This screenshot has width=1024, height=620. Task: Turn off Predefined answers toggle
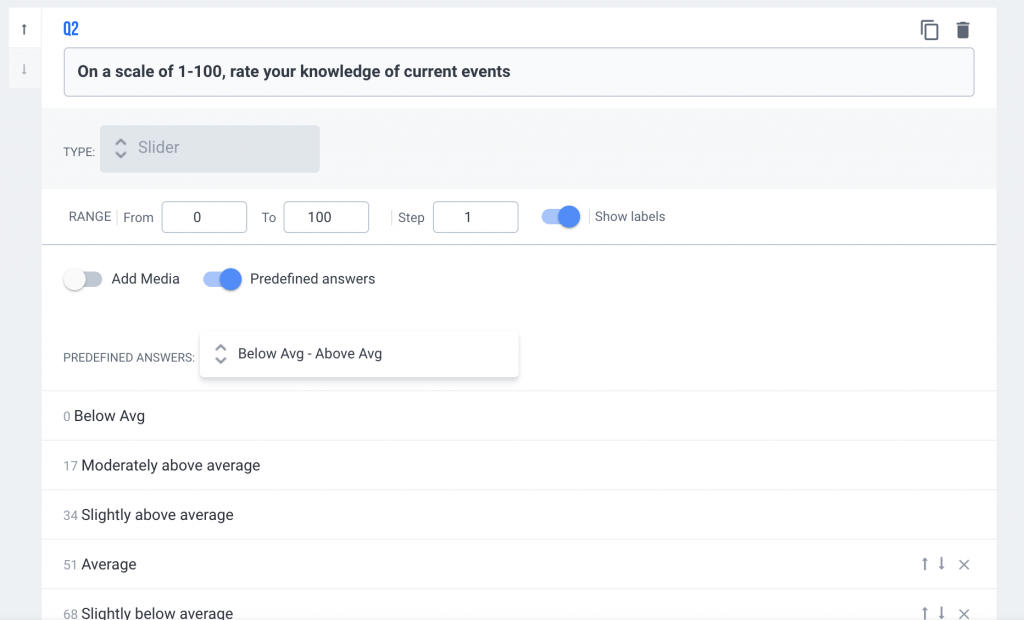[222, 279]
